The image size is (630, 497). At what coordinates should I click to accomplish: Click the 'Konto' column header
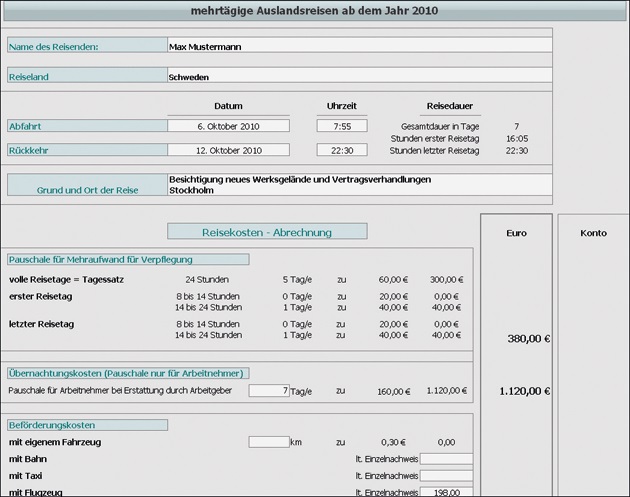[x=593, y=233]
